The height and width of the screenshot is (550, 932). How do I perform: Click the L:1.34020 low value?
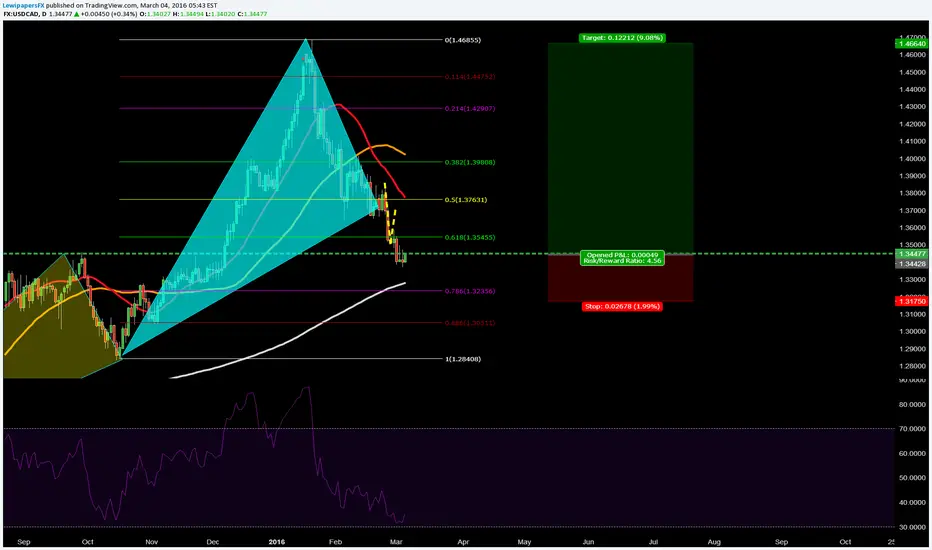219,14
